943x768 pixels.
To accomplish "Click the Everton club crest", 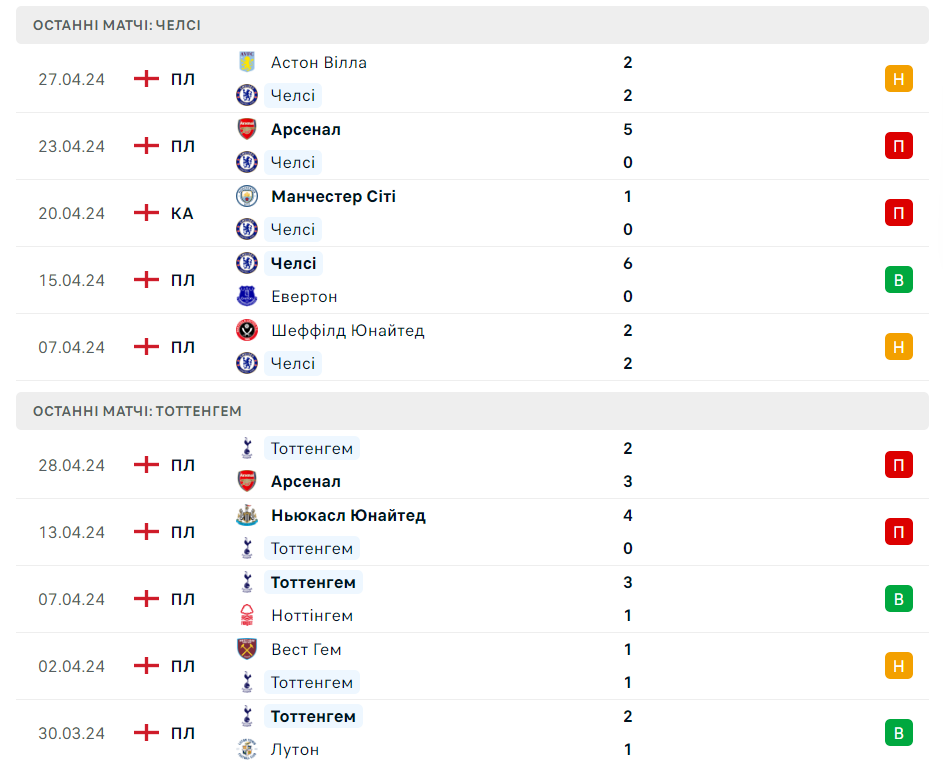I will click(x=247, y=296).
